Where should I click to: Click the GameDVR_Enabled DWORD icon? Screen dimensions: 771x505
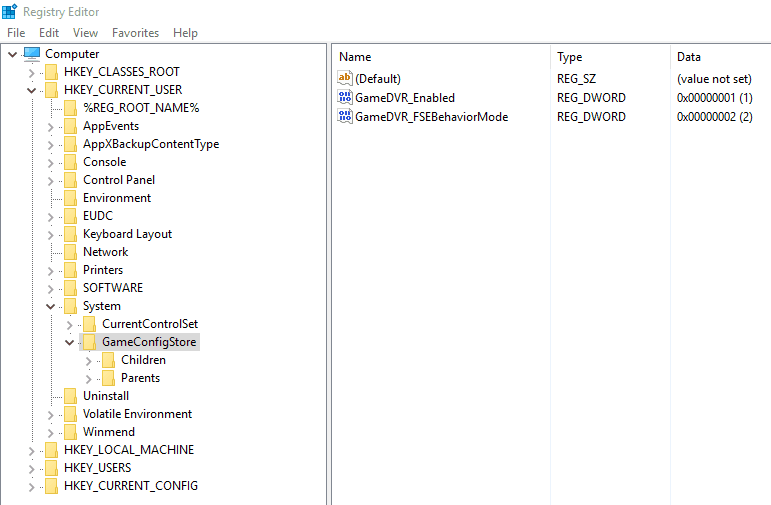click(345, 97)
